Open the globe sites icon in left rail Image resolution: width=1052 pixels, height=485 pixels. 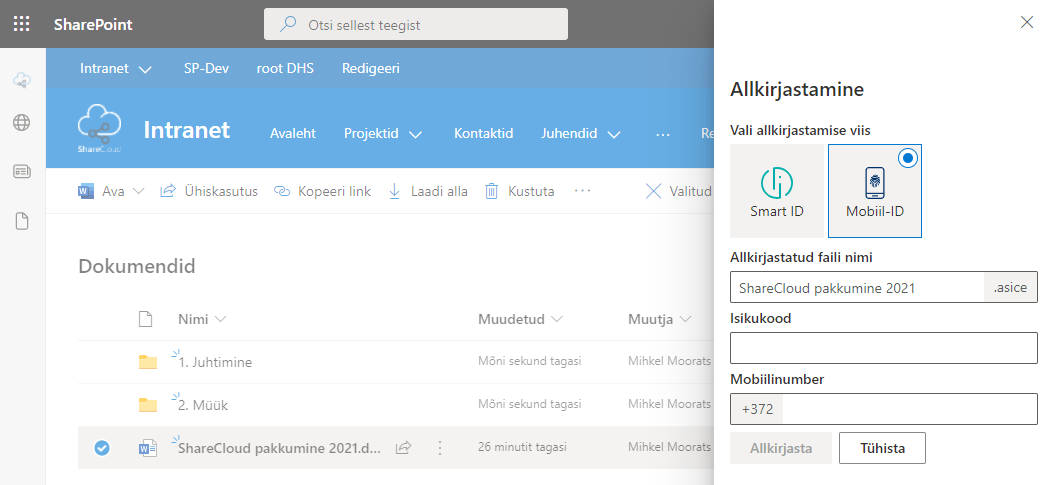tap(21, 123)
